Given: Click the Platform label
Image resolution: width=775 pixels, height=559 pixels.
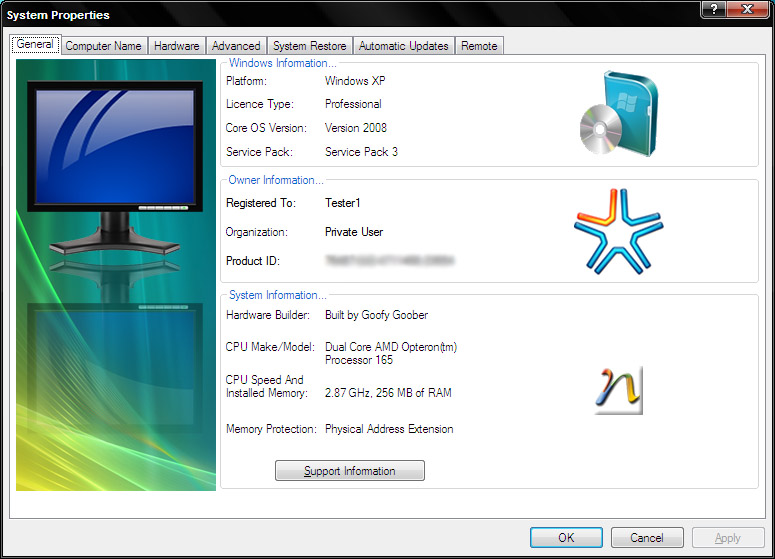Looking at the screenshot, I should click(x=246, y=81).
